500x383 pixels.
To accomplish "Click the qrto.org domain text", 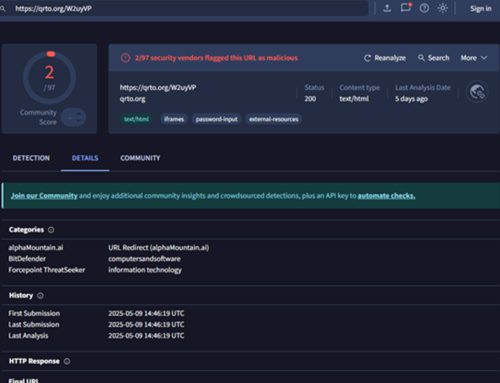I will [x=133, y=99].
